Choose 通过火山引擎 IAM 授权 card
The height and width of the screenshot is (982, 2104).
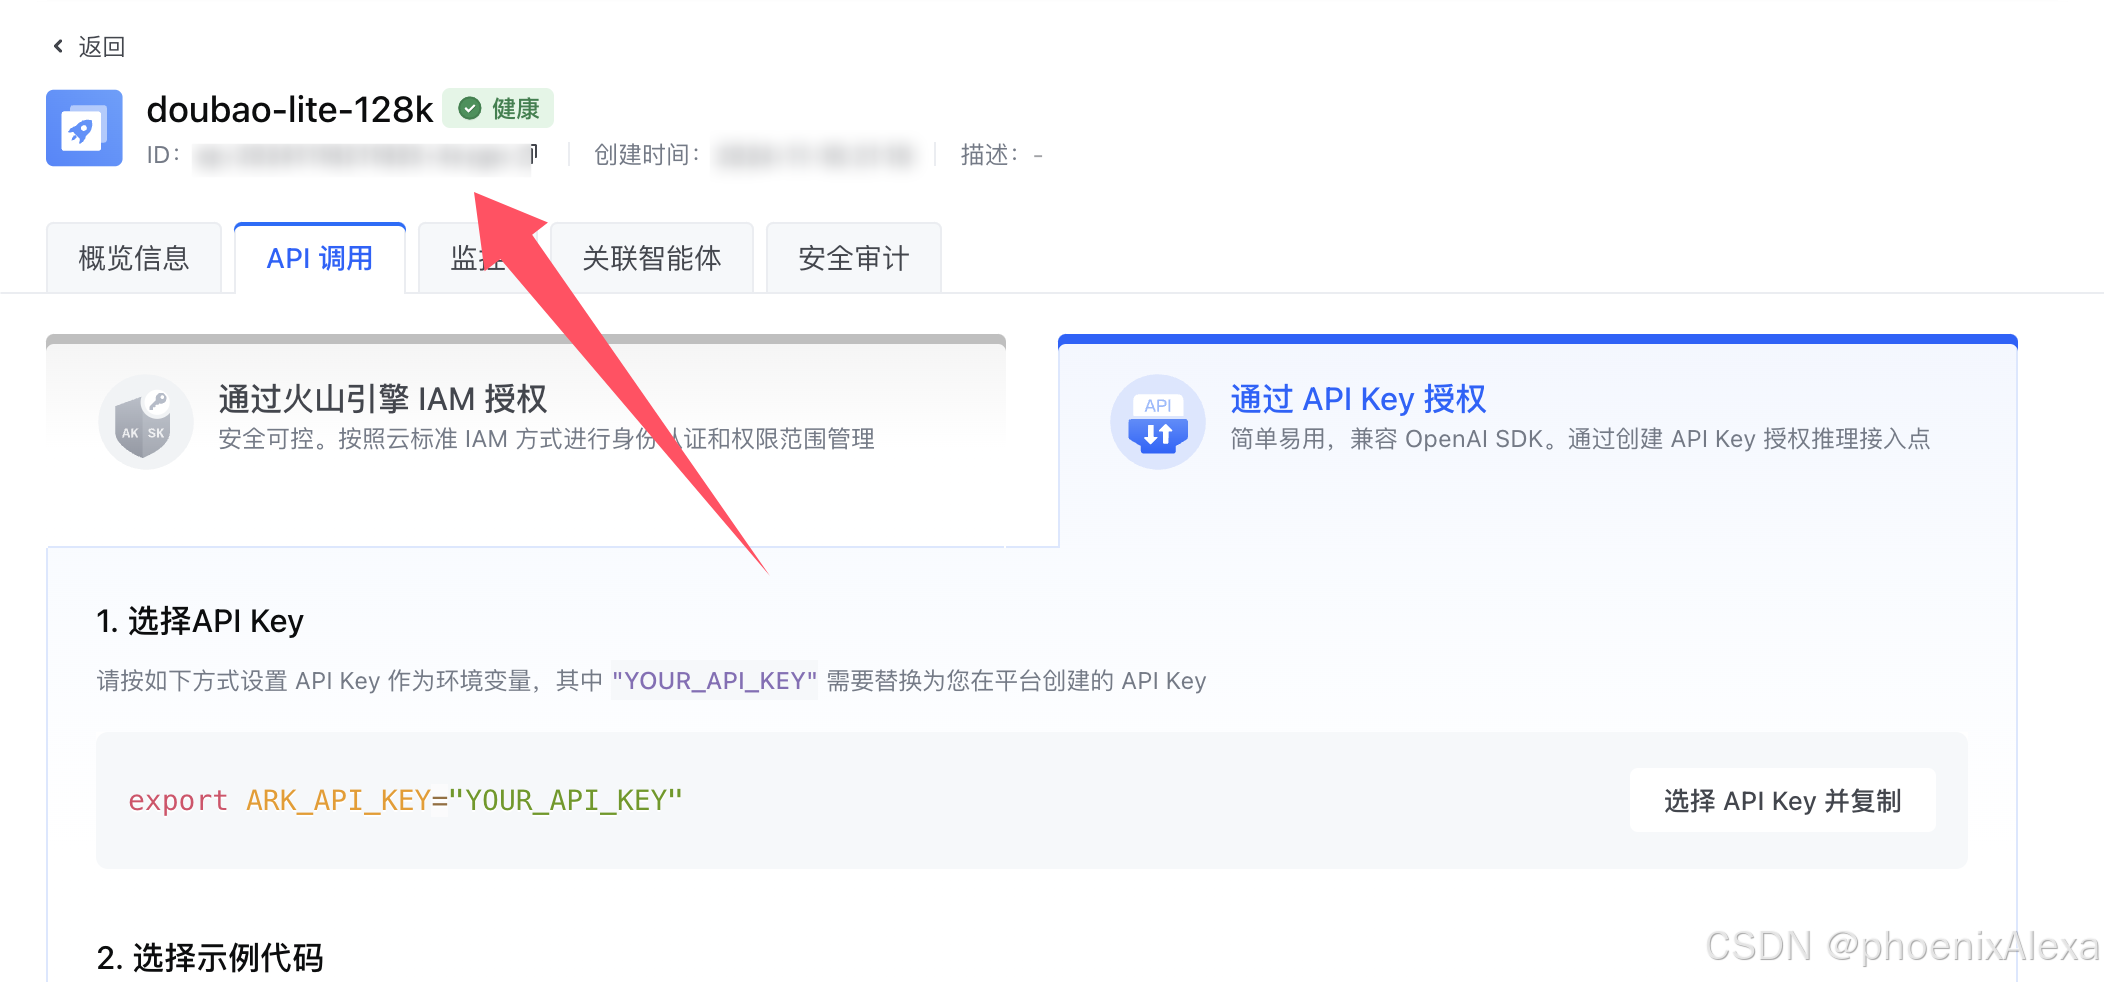(526, 440)
